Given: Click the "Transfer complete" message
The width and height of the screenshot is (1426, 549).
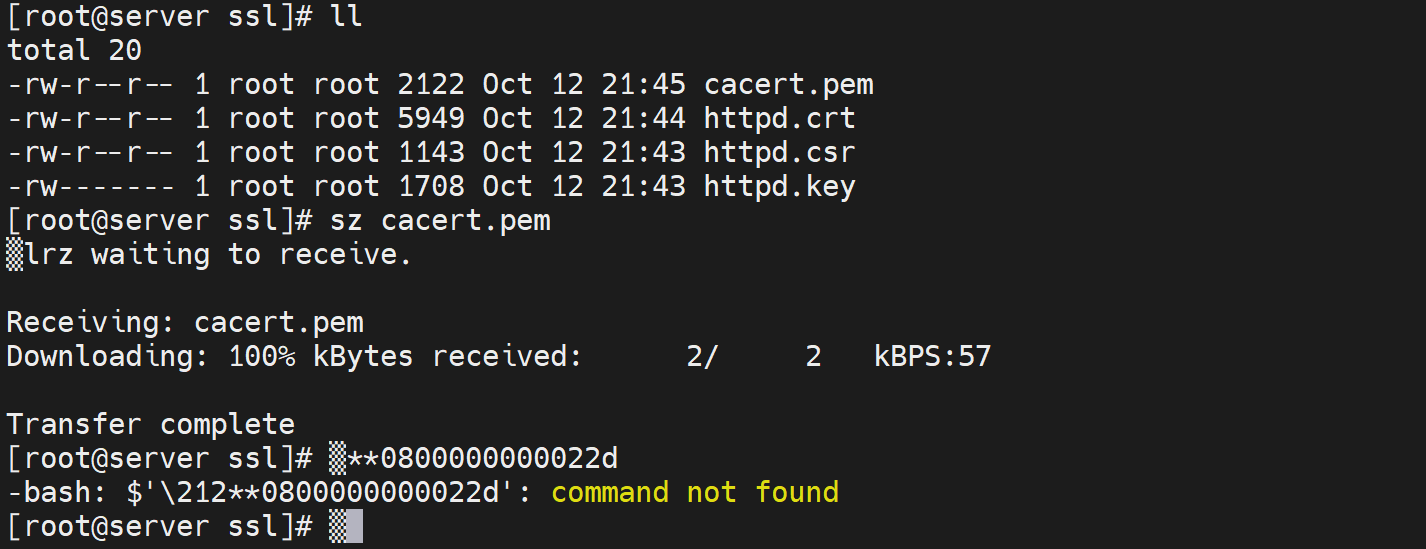Looking at the screenshot, I should (x=151, y=425).
